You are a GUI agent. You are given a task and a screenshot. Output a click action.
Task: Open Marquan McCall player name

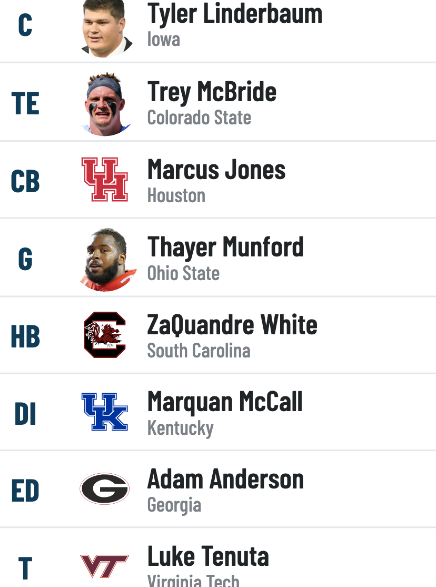(x=225, y=402)
